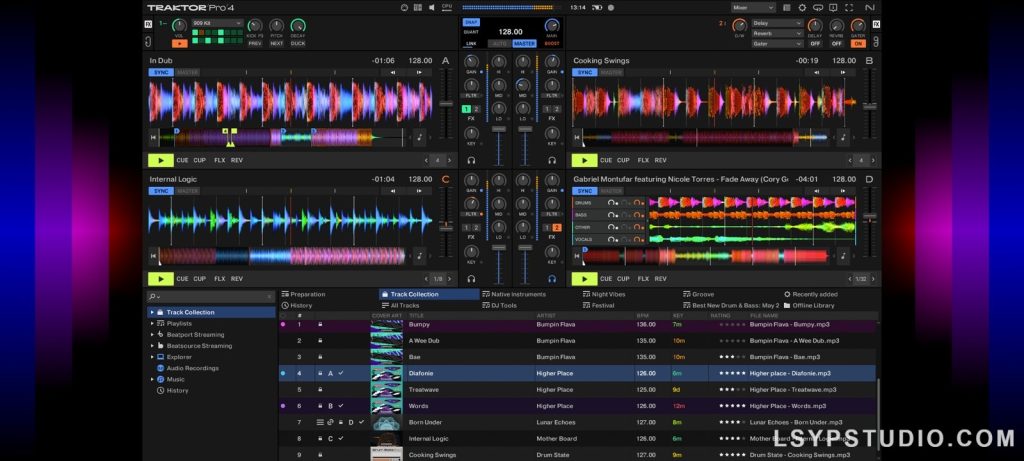Click green play button on Deck A
This screenshot has width=1024, height=461.
tap(161, 160)
